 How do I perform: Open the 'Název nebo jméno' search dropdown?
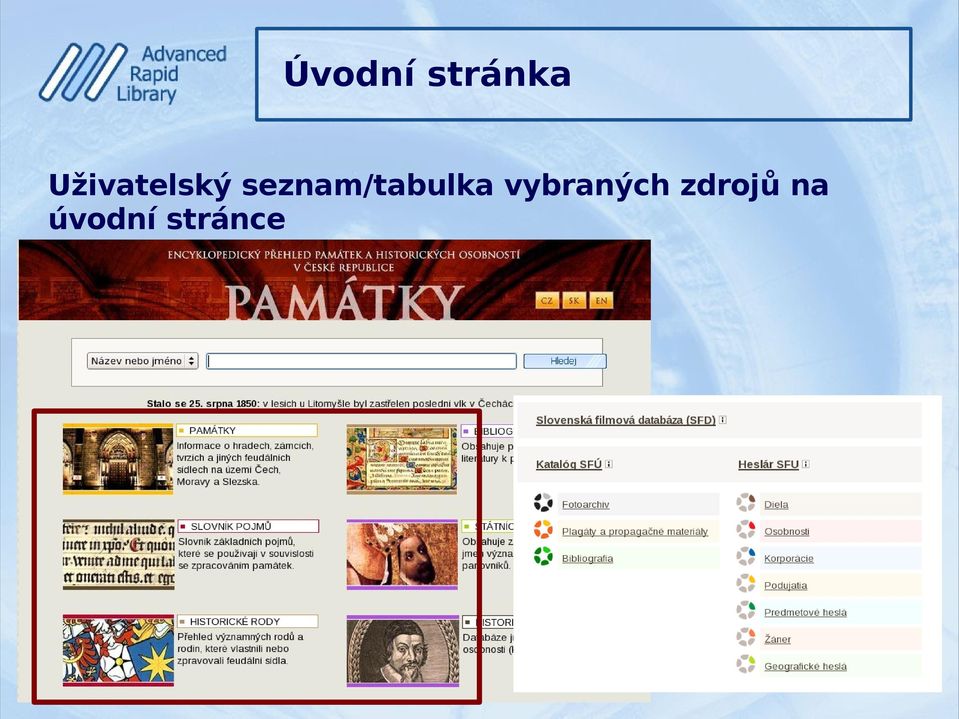click(143, 361)
